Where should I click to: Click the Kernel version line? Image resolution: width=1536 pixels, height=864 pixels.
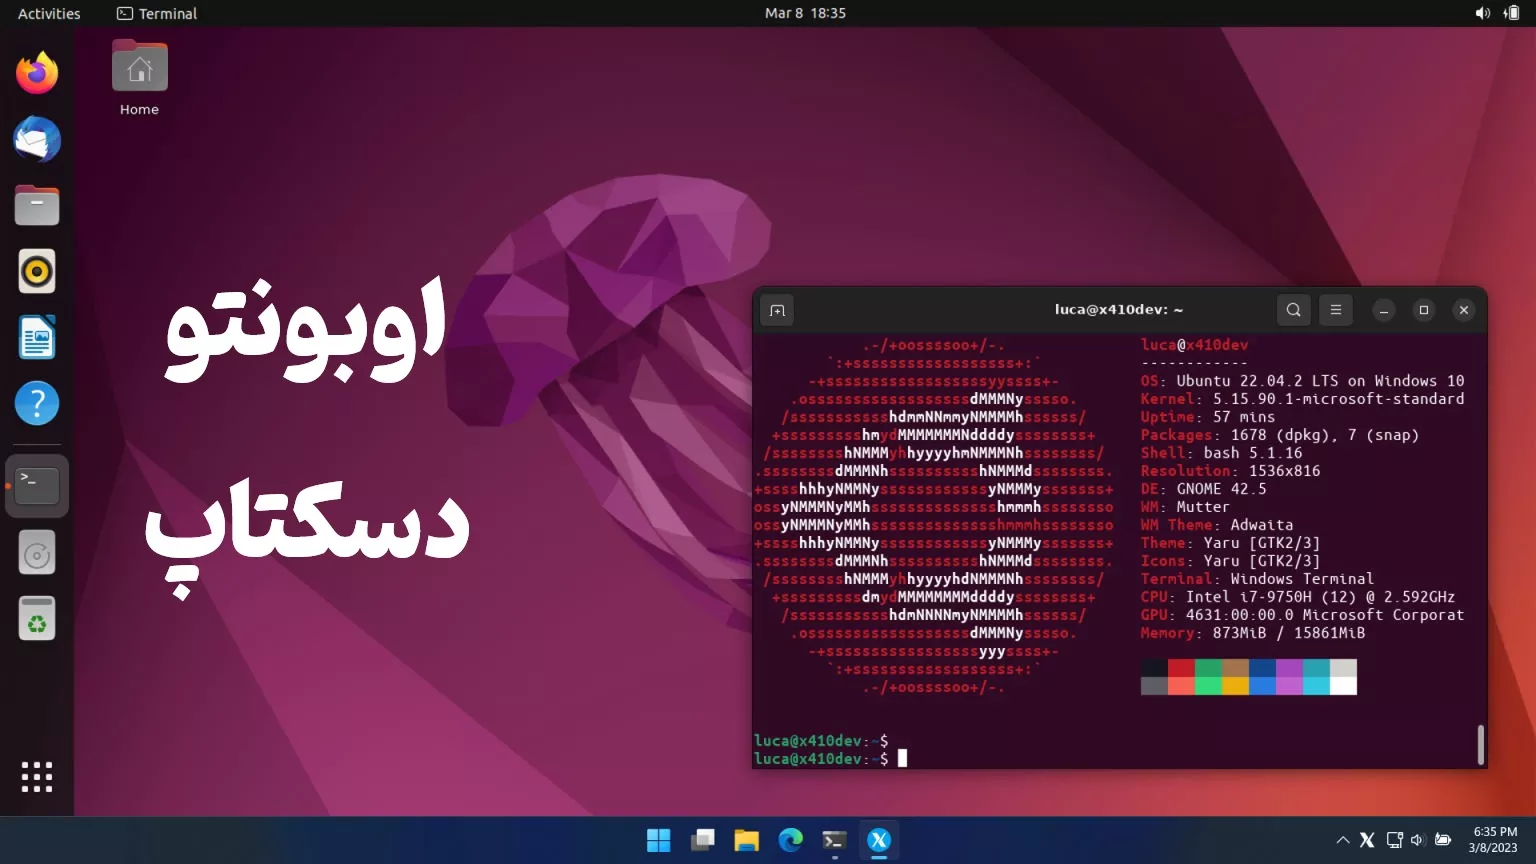point(1302,399)
